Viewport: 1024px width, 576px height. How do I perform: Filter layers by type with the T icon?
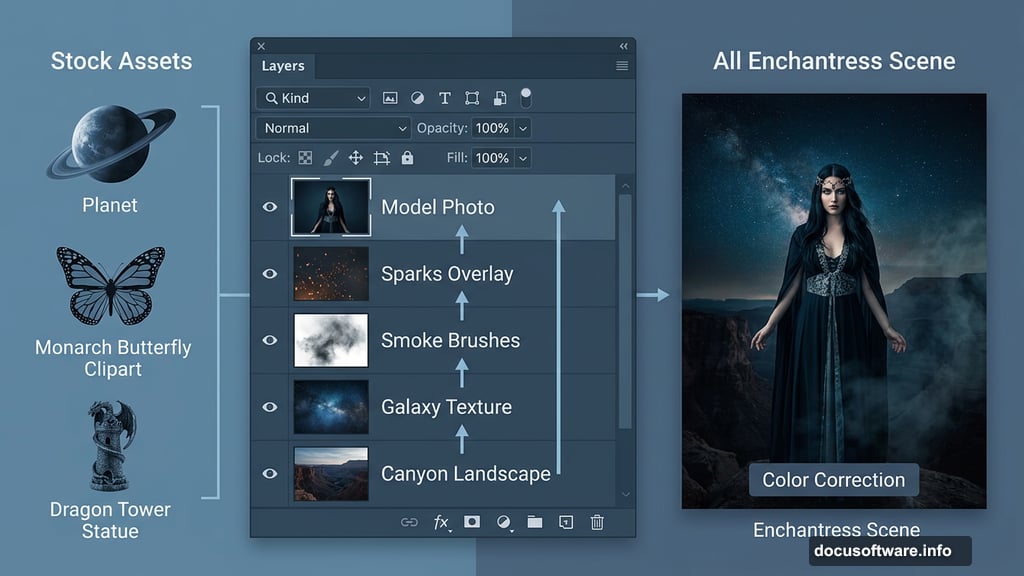444,97
